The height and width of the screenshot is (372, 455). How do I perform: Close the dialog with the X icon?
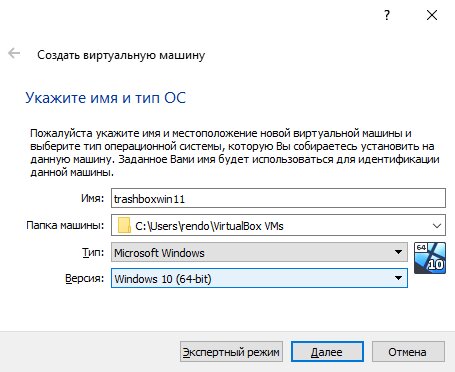432,15
